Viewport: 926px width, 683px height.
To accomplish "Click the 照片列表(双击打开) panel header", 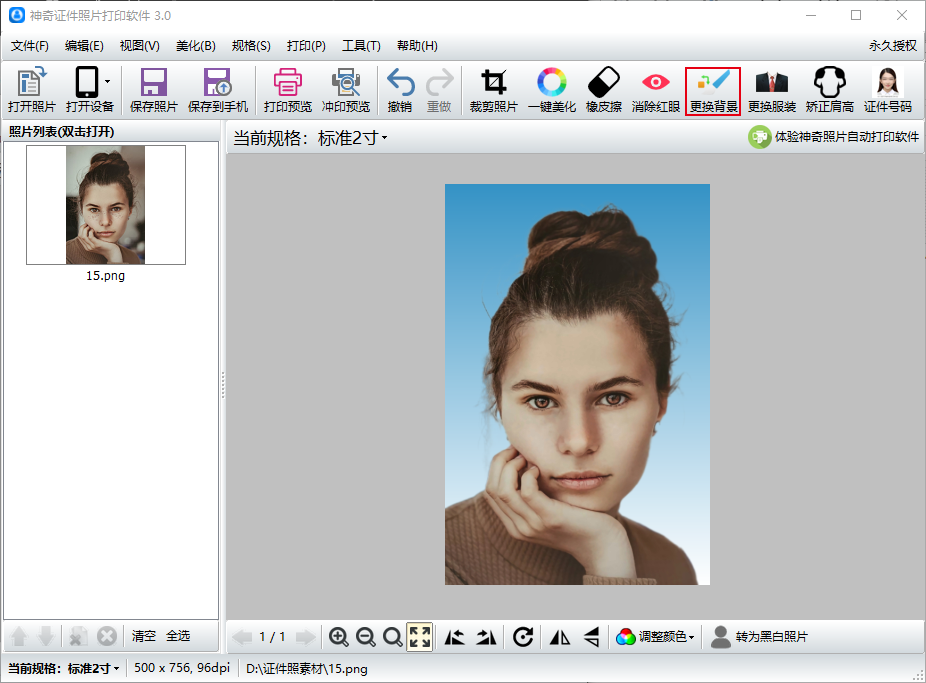I will coord(61,131).
